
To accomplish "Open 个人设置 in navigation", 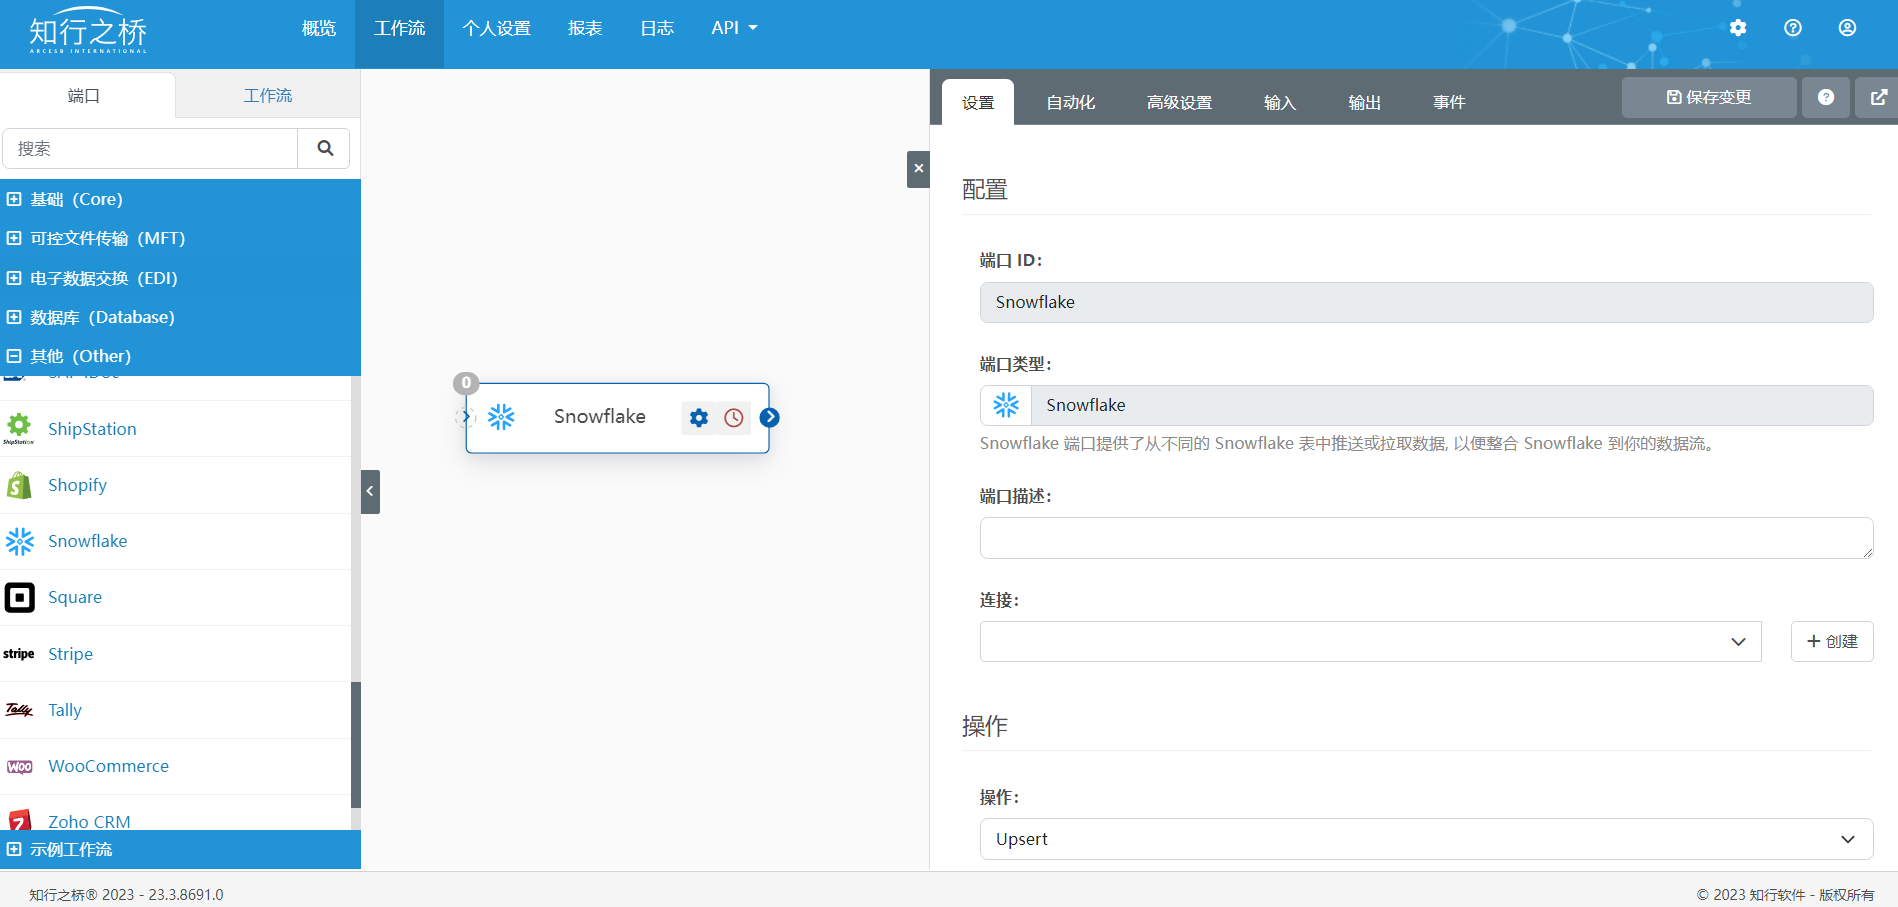I will pyautogui.click(x=496, y=28).
